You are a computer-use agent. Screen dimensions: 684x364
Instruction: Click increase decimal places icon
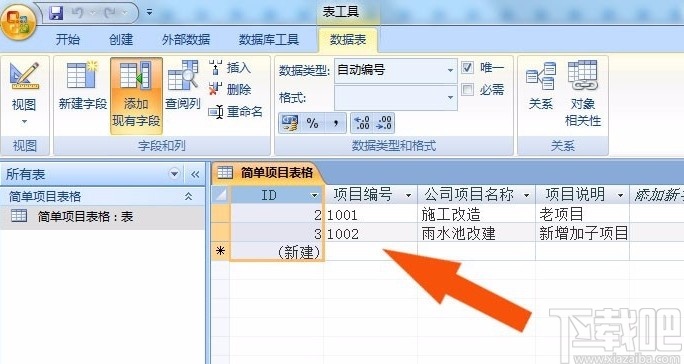pyautogui.click(x=362, y=123)
